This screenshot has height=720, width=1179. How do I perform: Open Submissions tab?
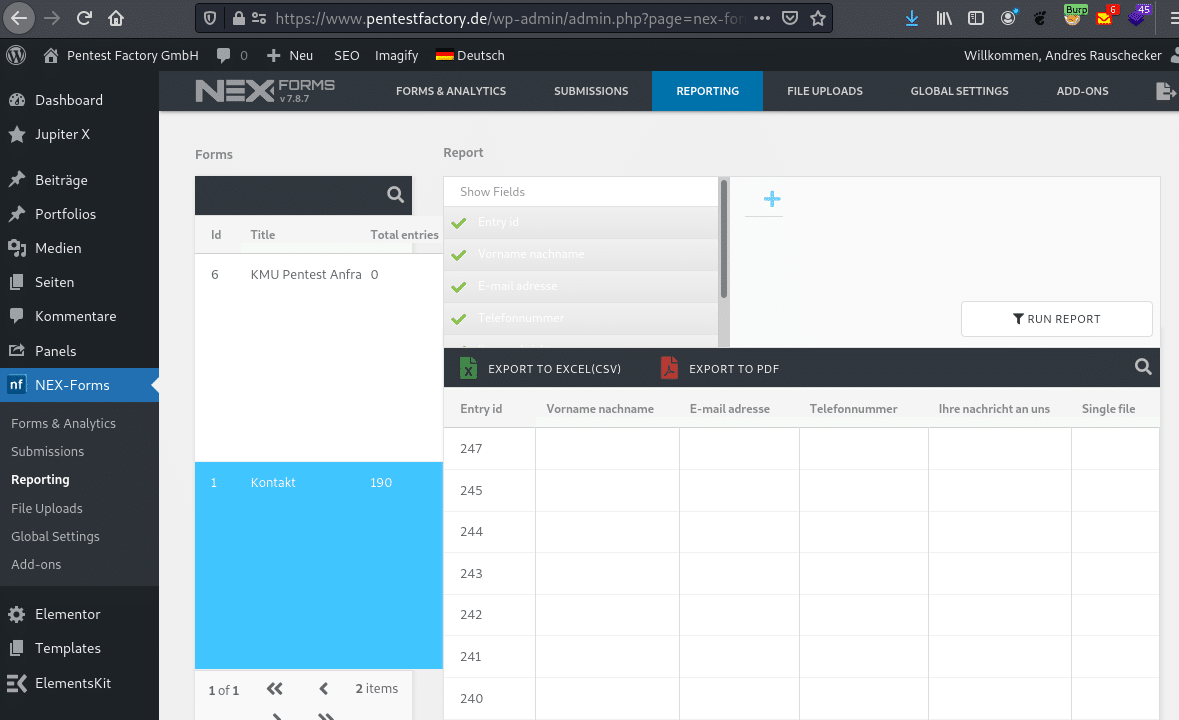591,91
